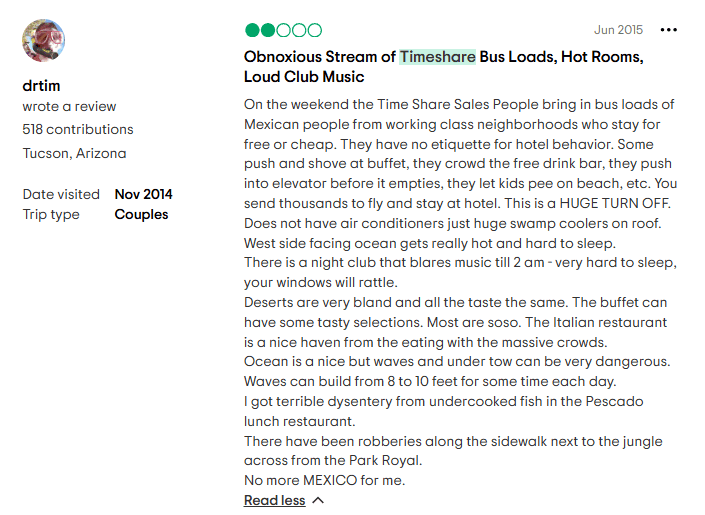Open the drtim username profile link
This screenshot has height=515, width=705.
coord(41,86)
